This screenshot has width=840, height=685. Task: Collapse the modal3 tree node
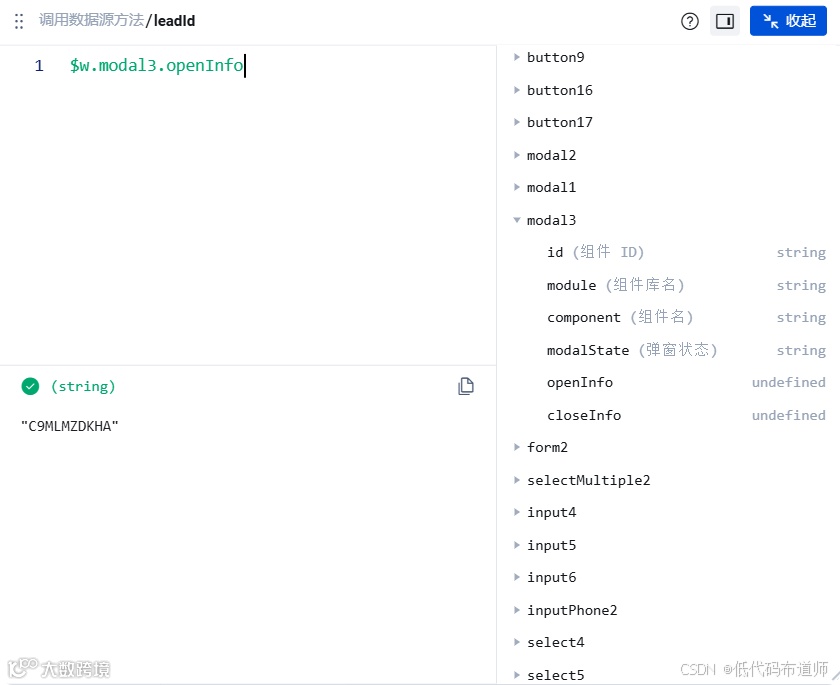point(516,220)
